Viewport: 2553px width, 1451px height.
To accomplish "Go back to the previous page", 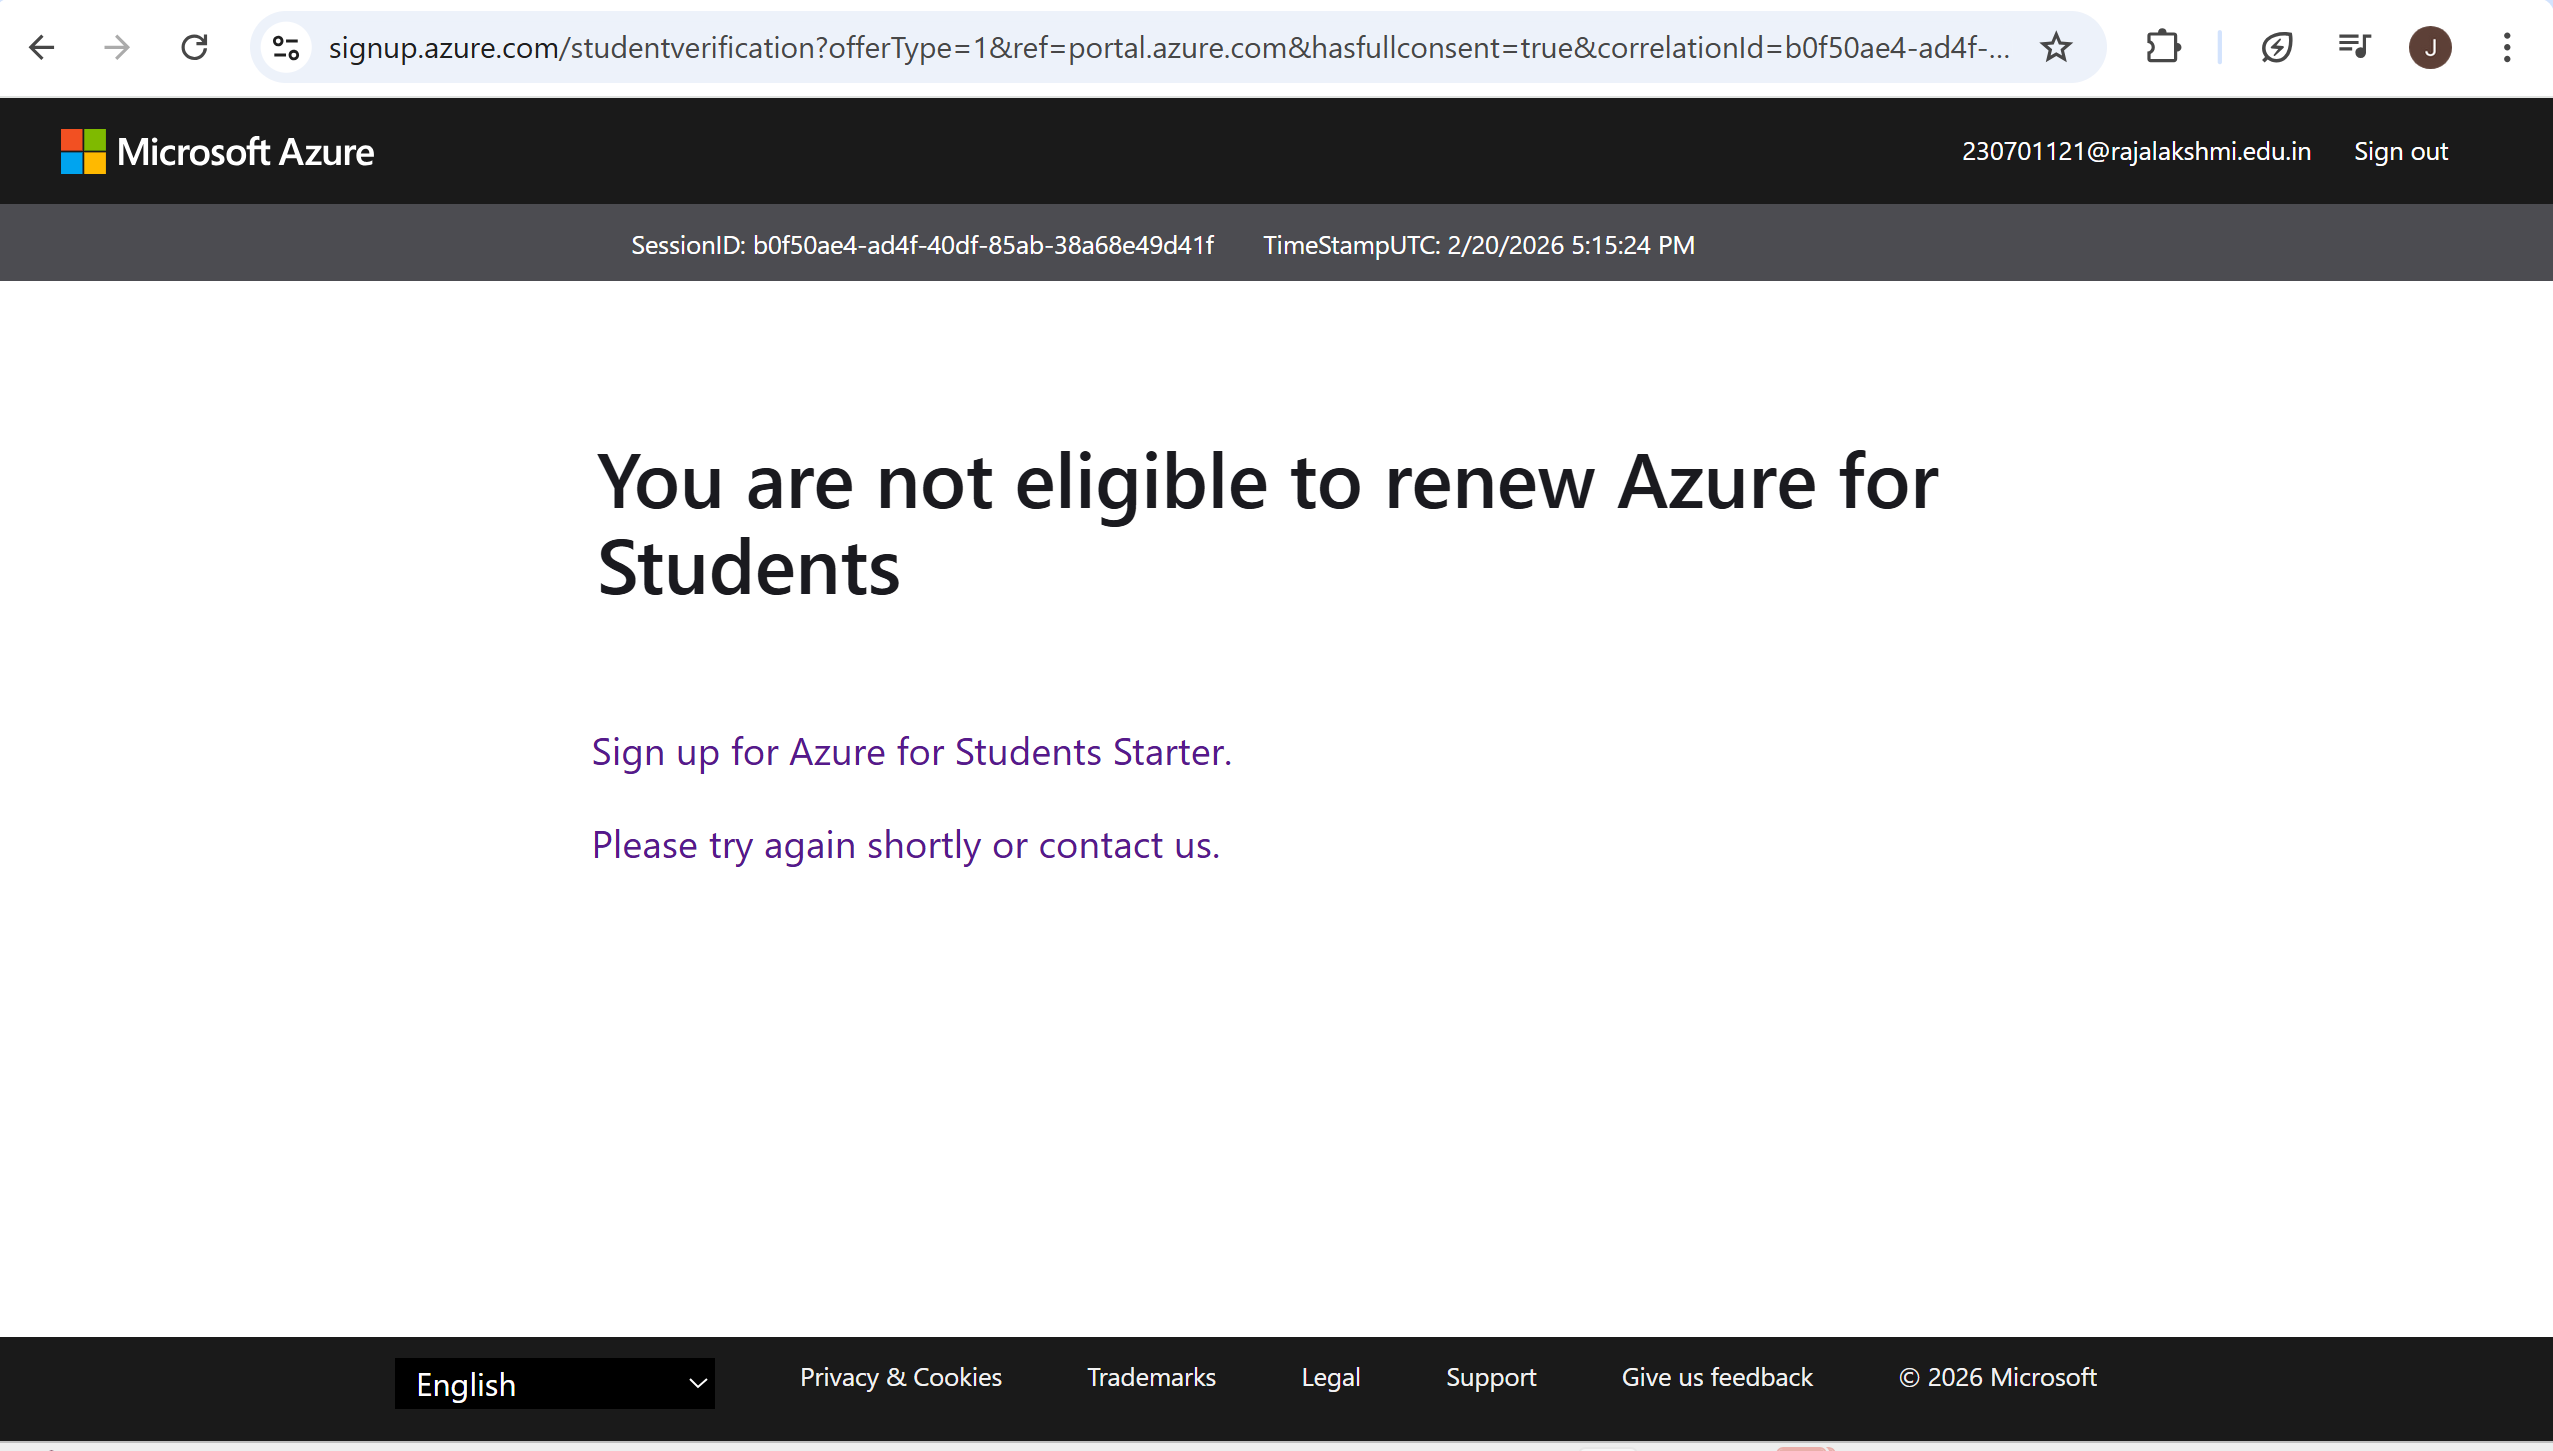I will tap(41, 47).
